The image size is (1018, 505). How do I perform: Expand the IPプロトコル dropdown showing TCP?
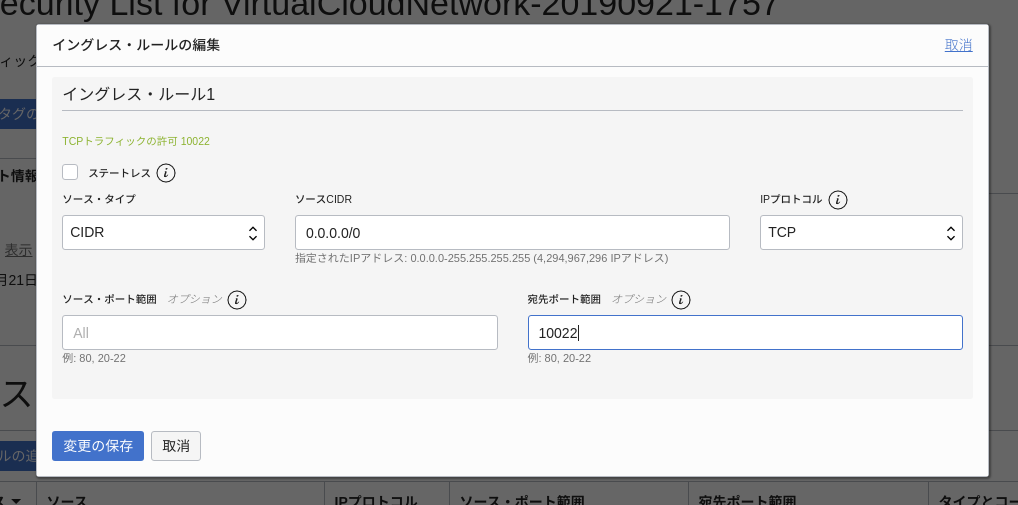pyautogui.click(x=860, y=233)
